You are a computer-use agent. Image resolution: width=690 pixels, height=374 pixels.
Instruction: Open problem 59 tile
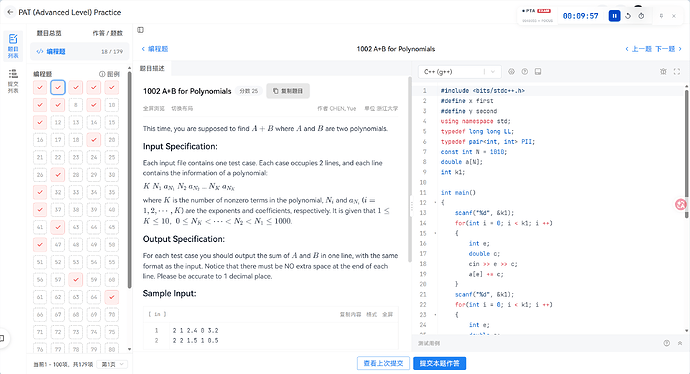click(x=94, y=279)
